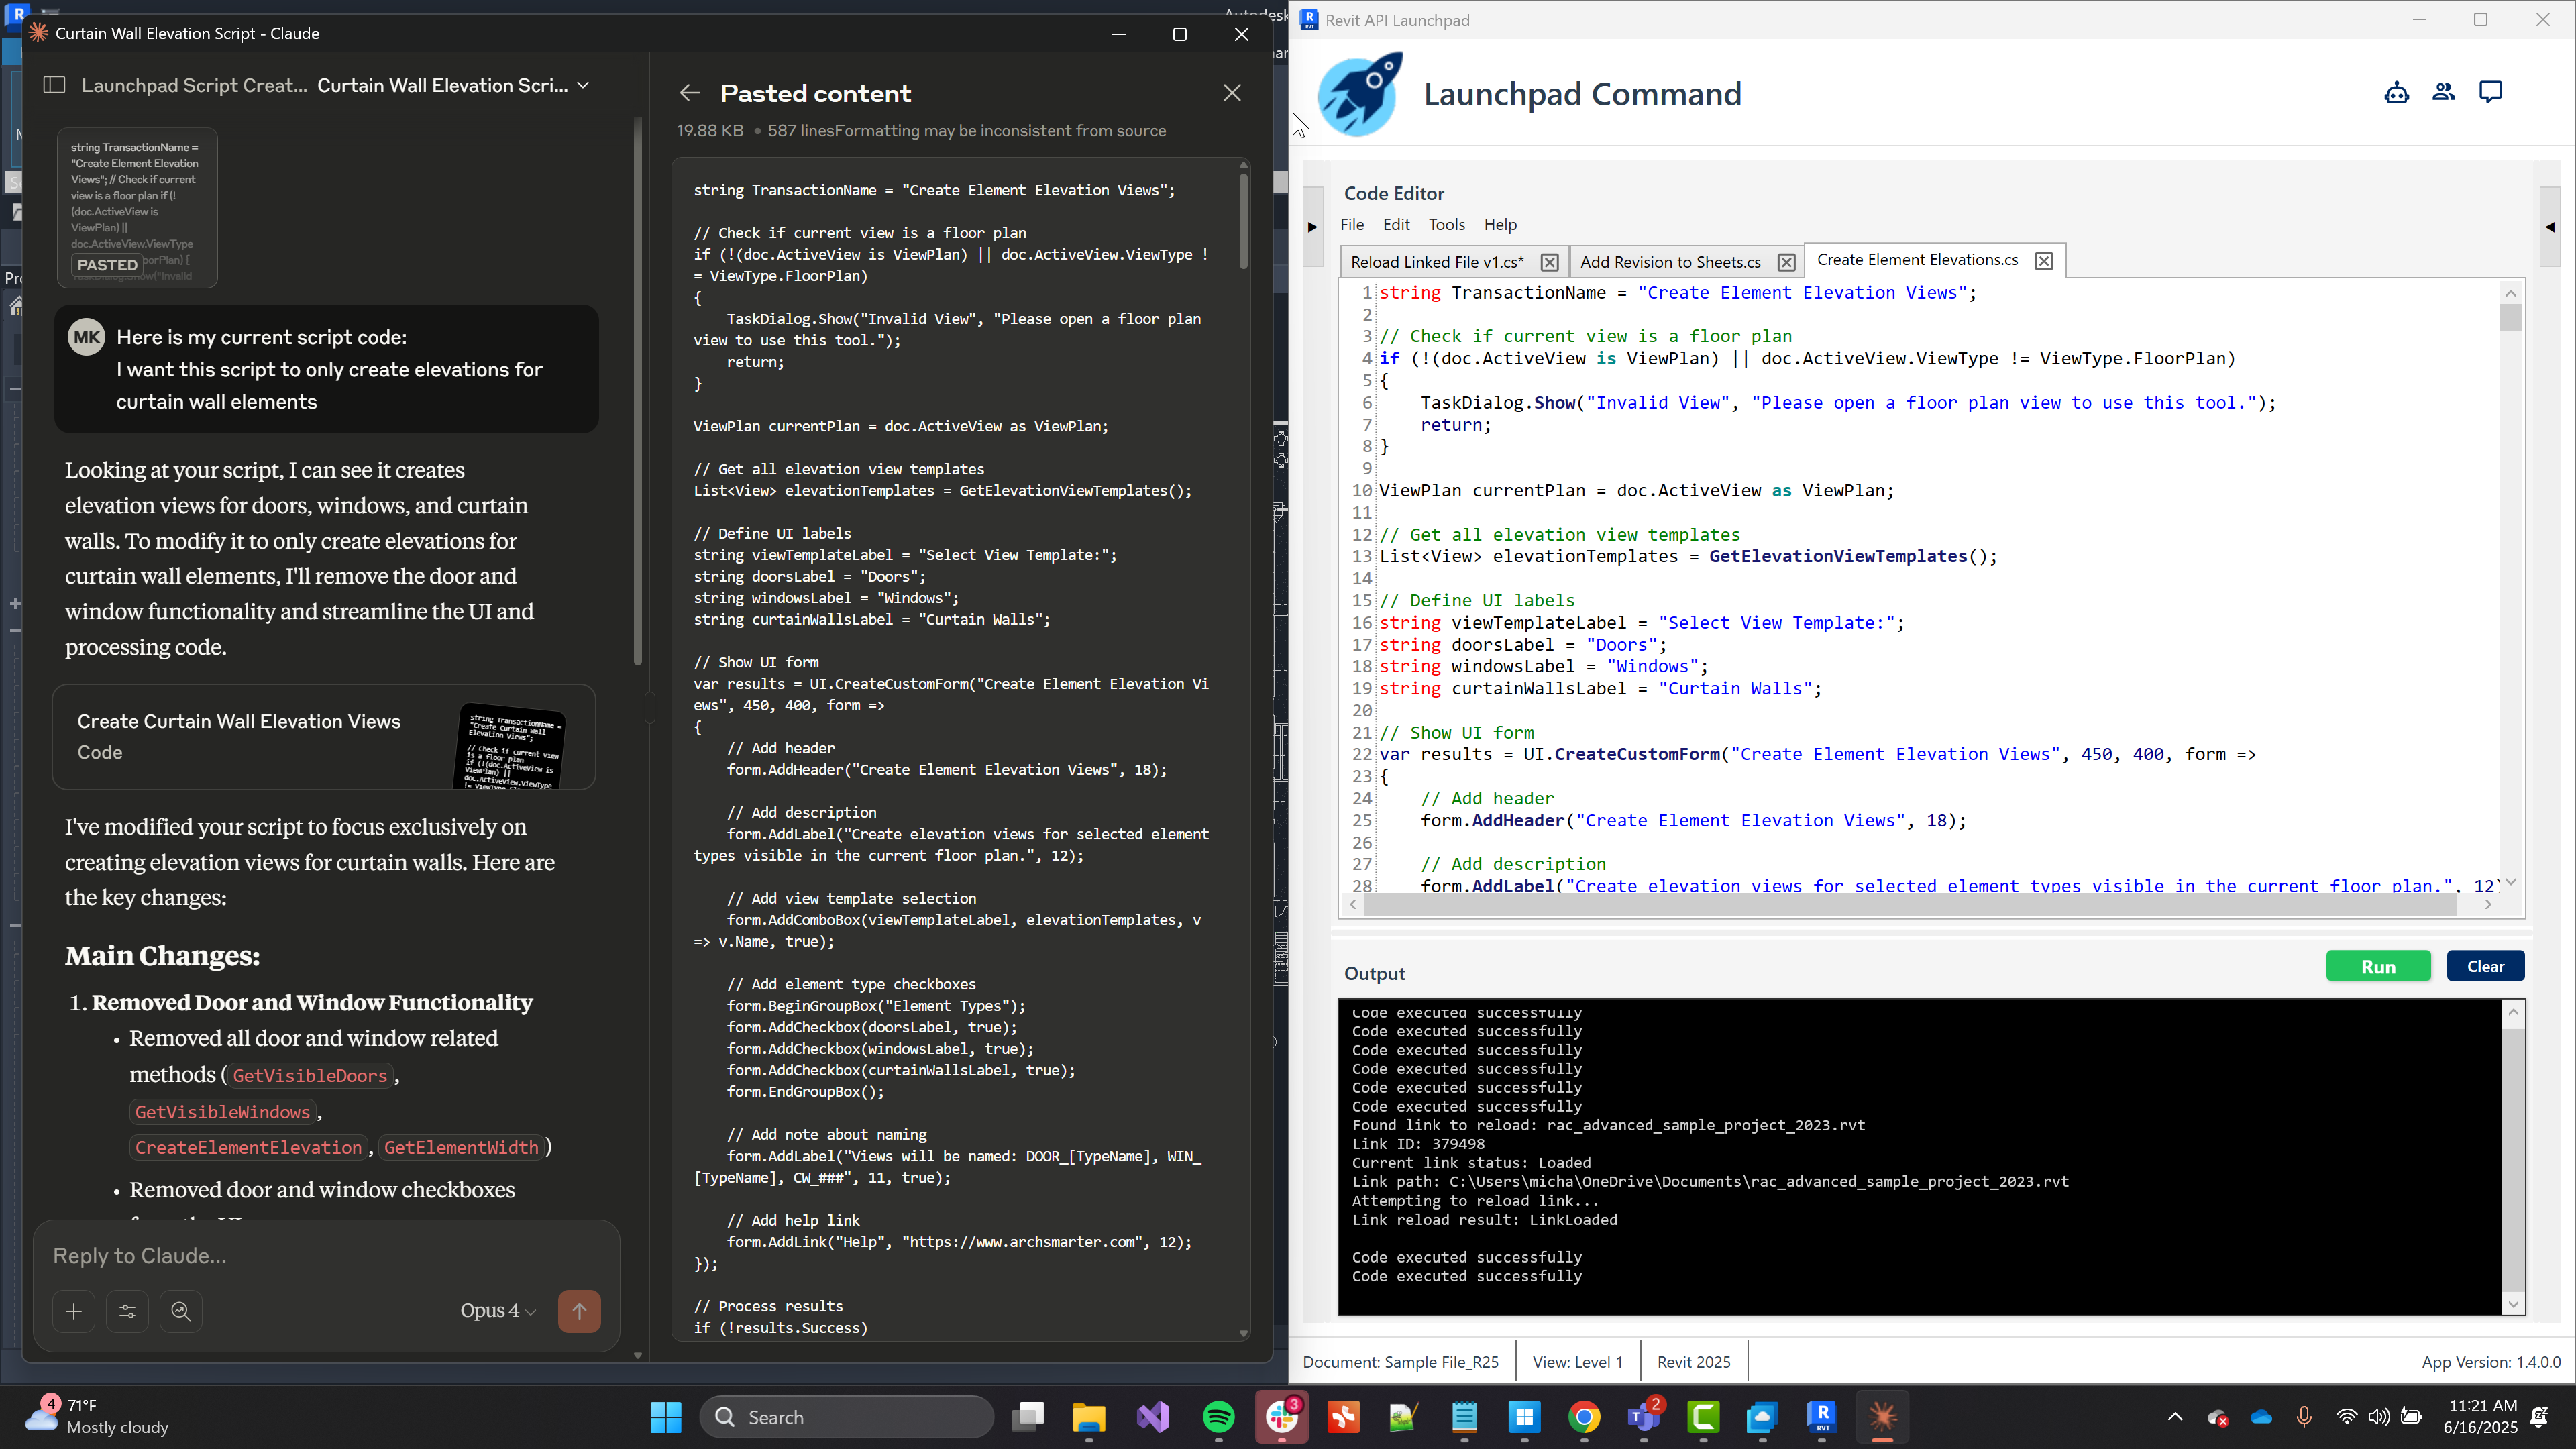This screenshot has height=1449, width=2576.
Task: Open the community people icon
Action: [x=2443, y=92]
